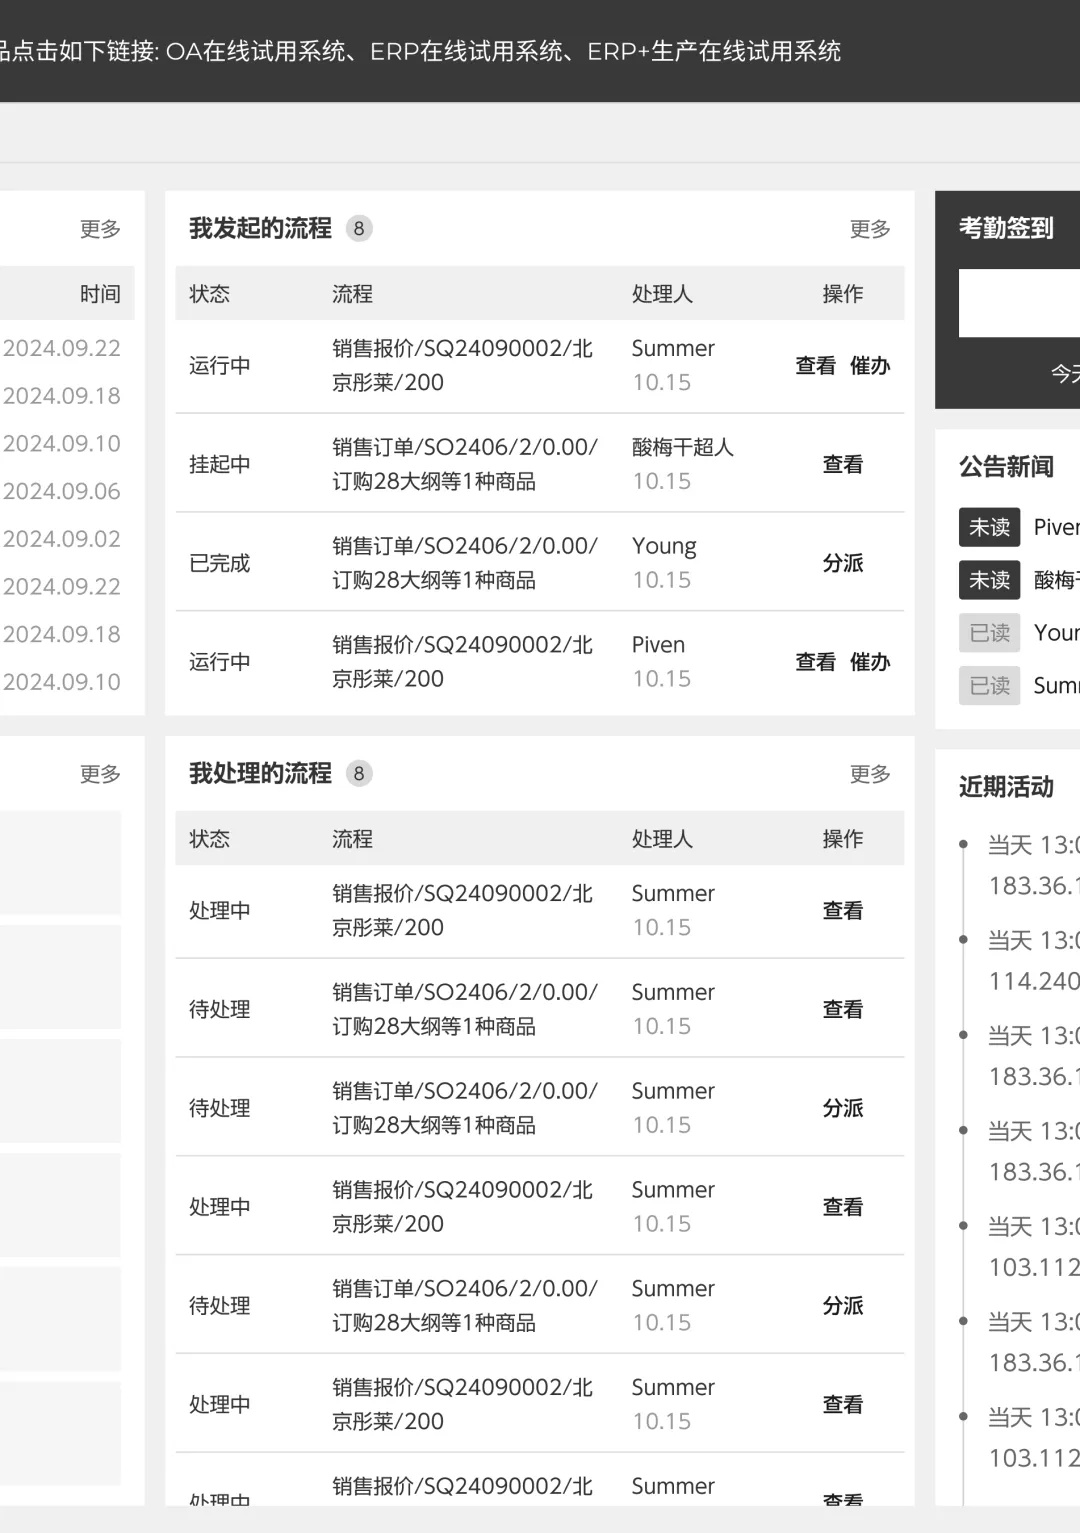
Task: Click 催办 in the Summer row of 我发起的流程
Action: click(870, 366)
